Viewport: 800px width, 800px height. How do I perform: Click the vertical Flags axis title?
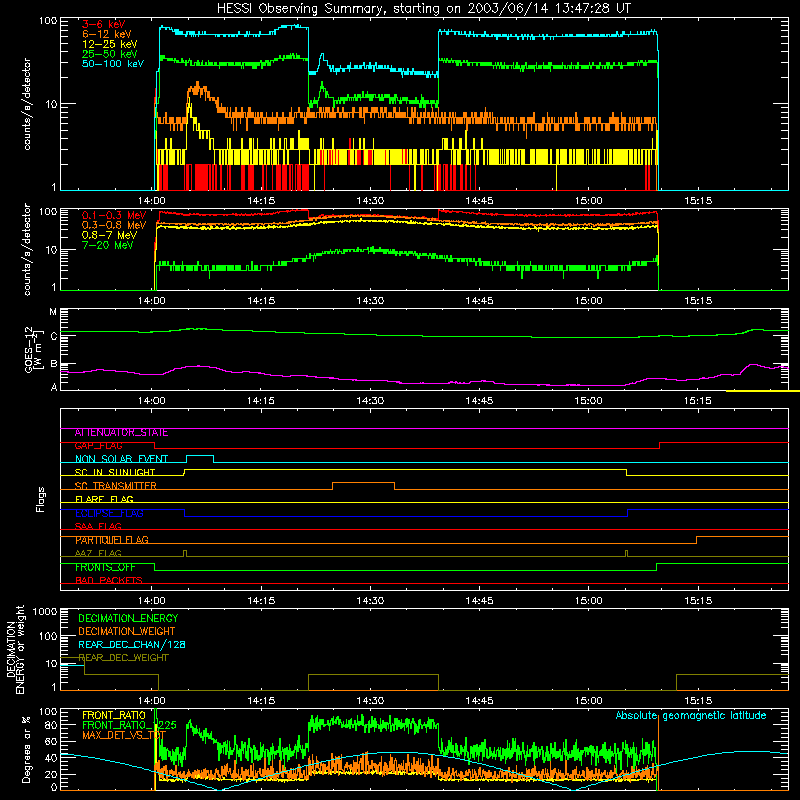41,499
